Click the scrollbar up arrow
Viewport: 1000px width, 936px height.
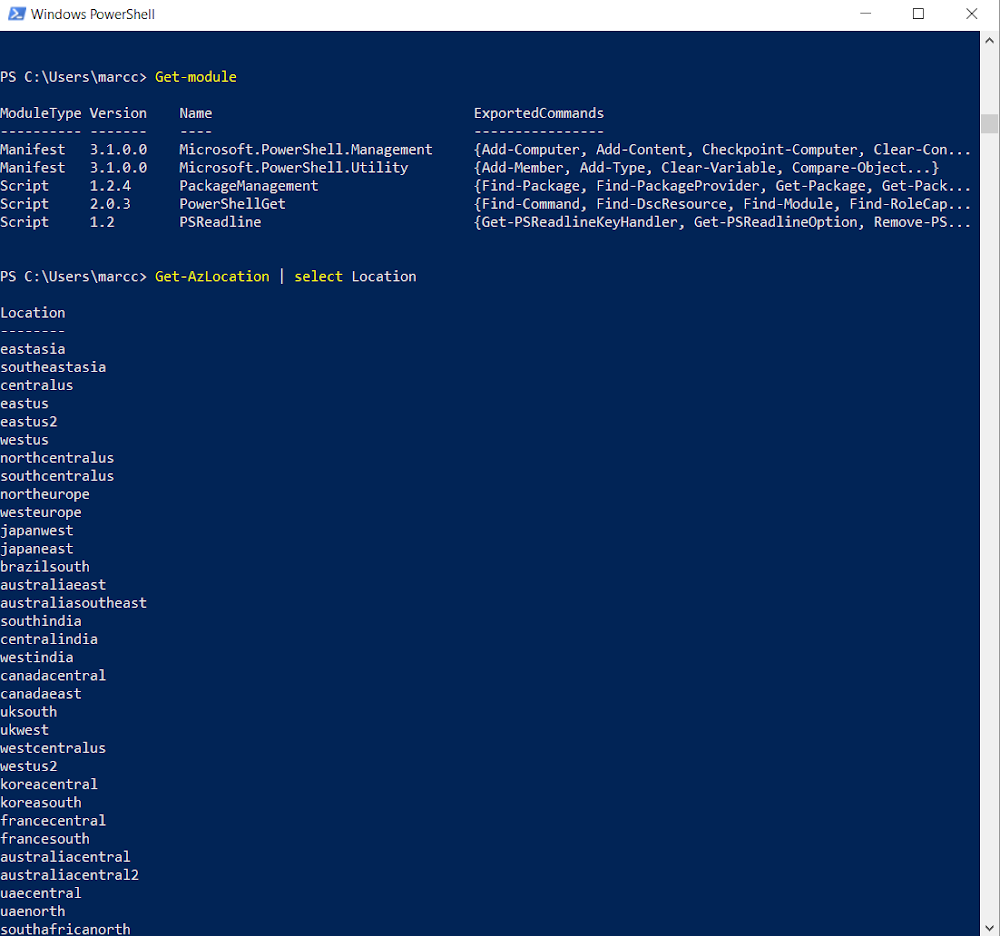coord(988,38)
